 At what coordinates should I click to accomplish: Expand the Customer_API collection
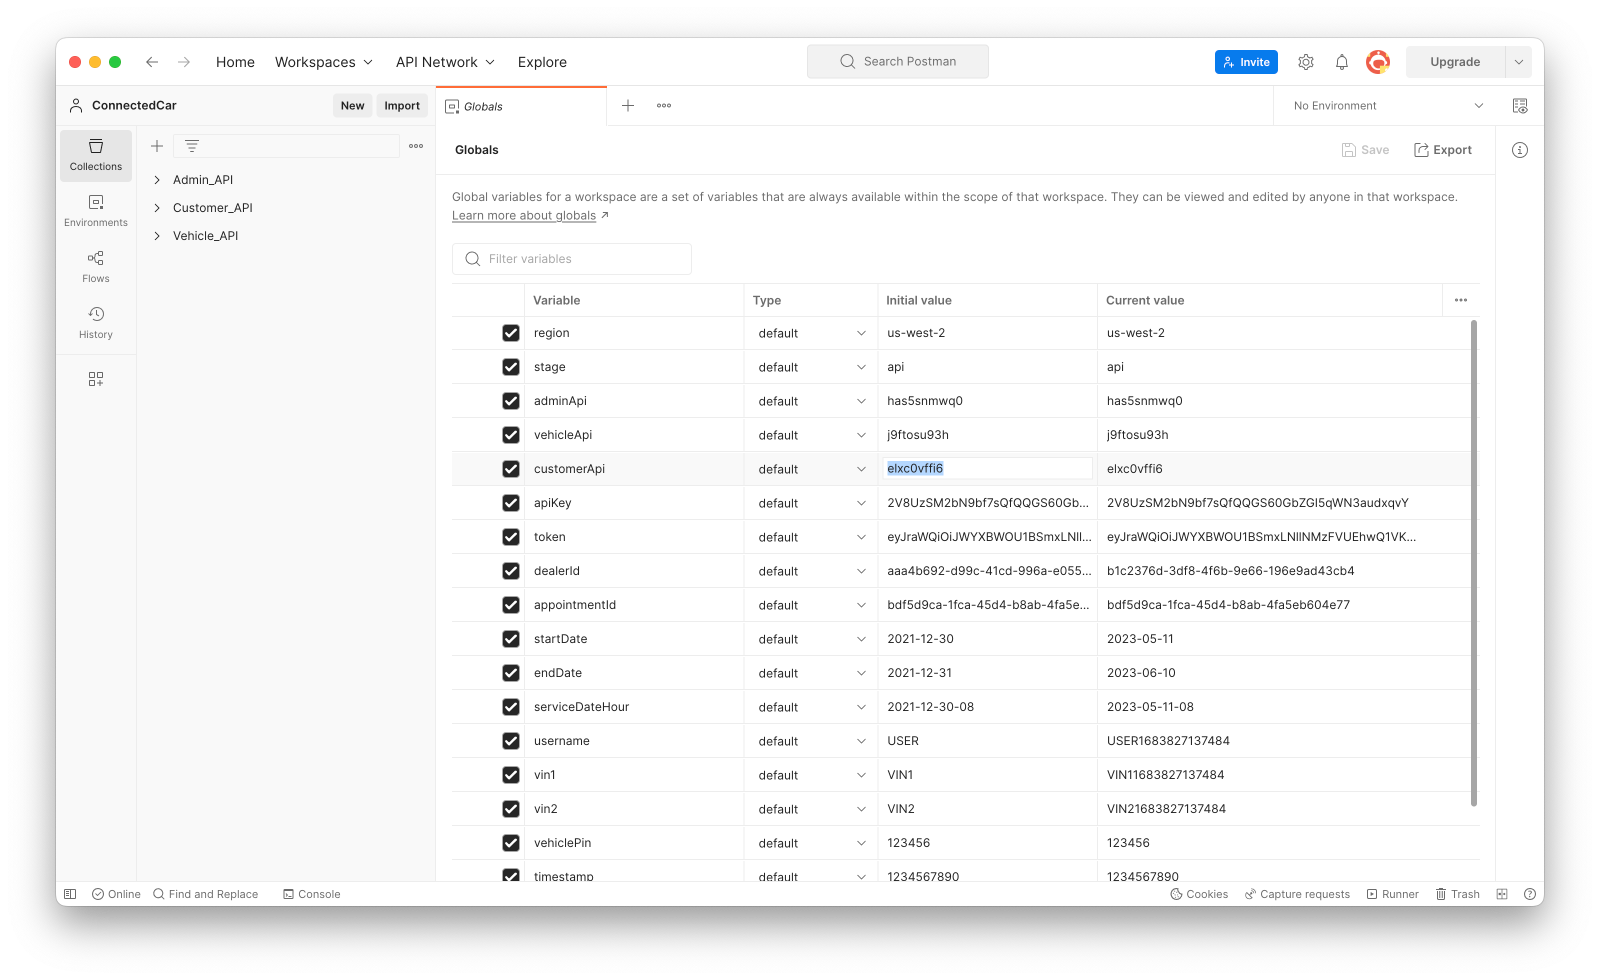pos(157,208)
